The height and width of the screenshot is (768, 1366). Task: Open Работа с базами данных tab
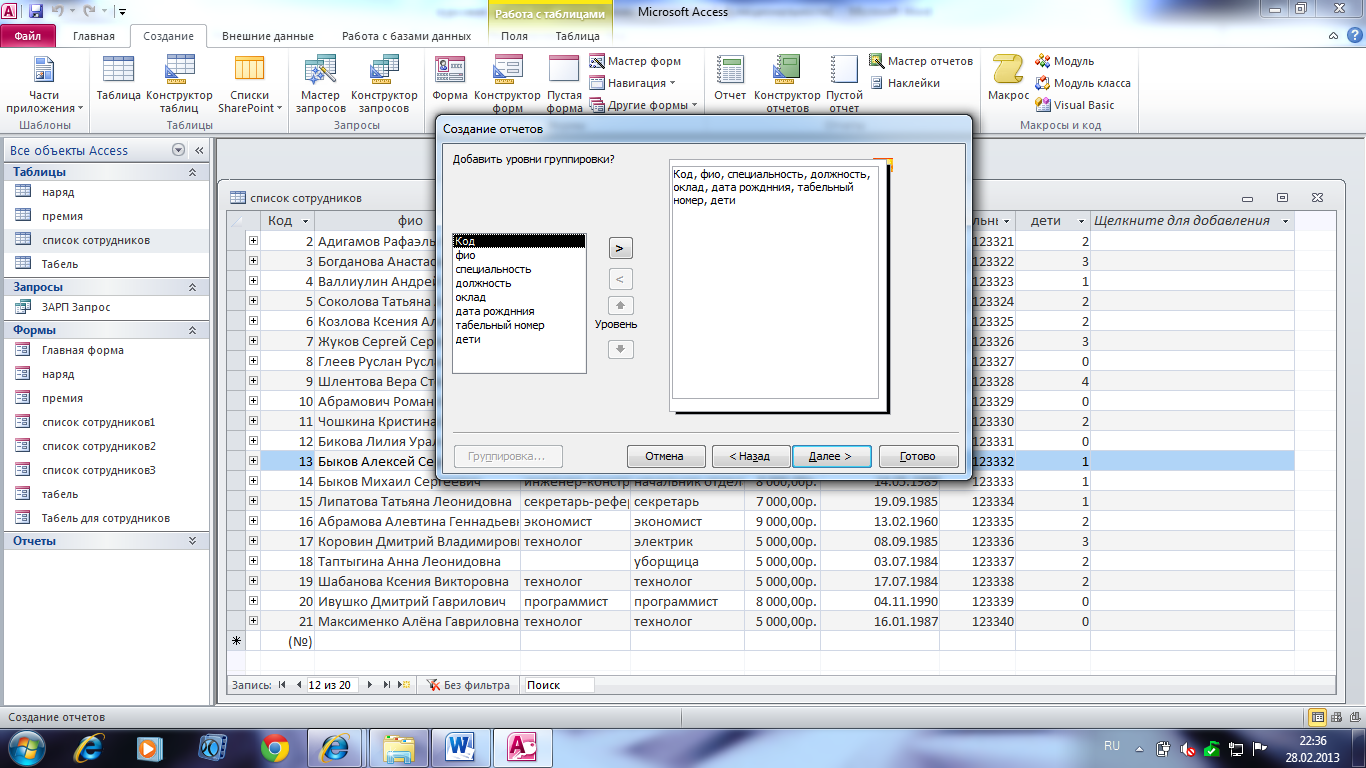(x=406, y=36)
